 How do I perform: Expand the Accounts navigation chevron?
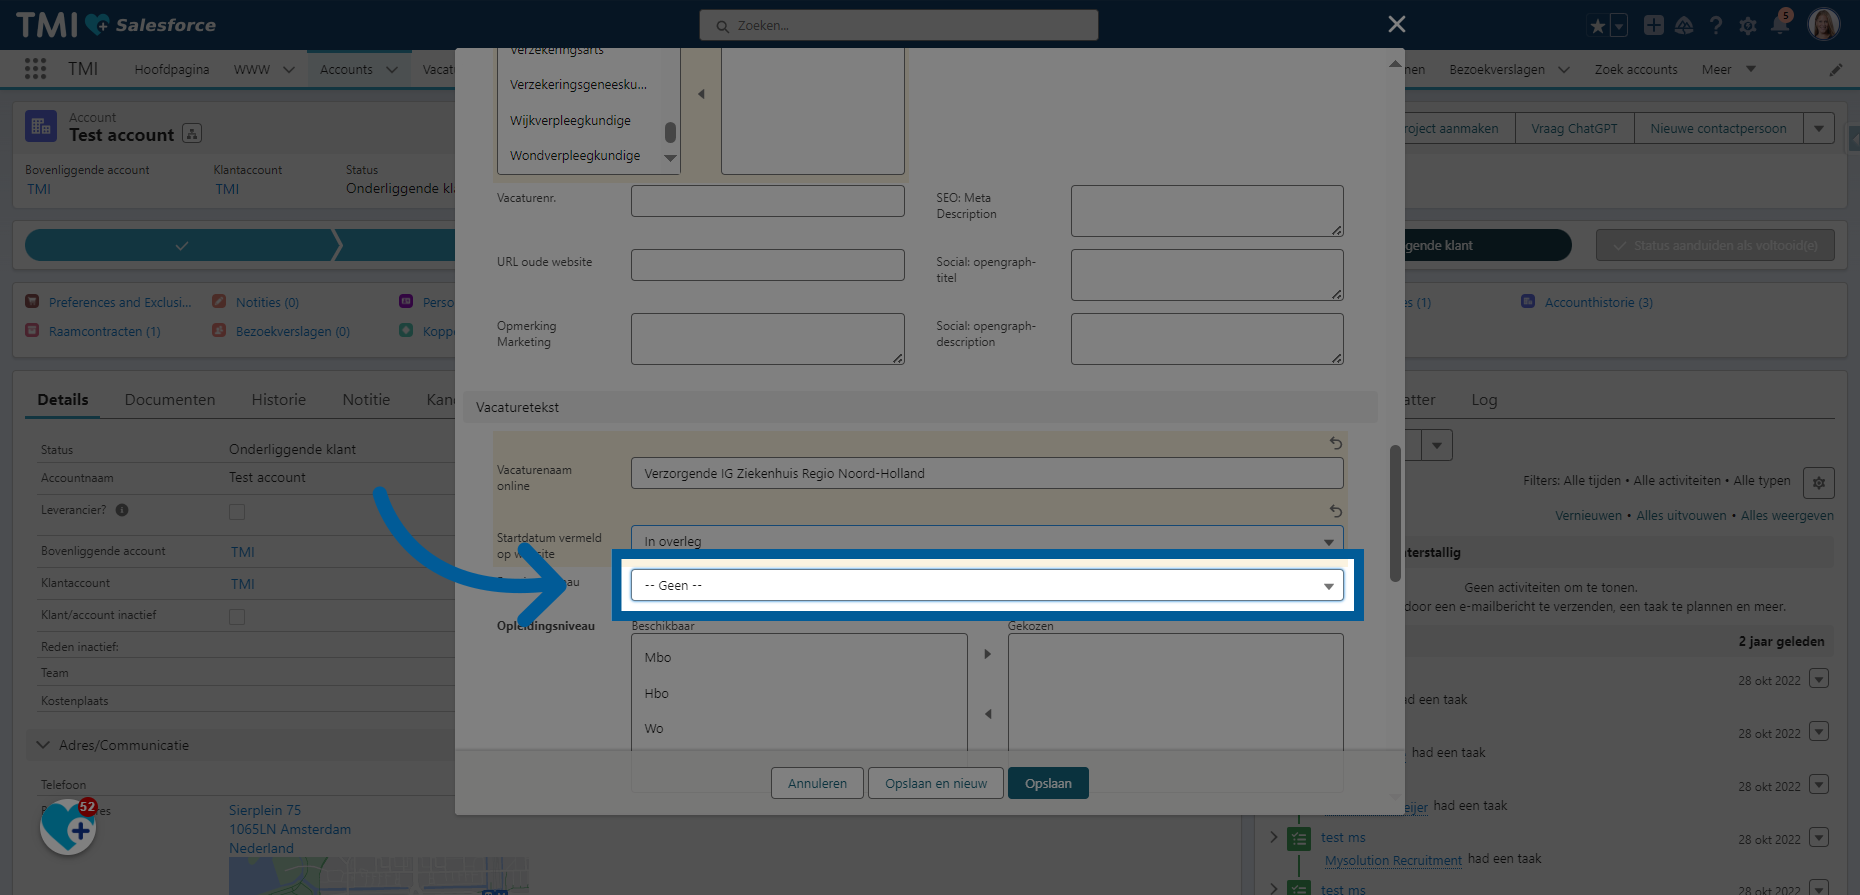(x=392, y=69)
